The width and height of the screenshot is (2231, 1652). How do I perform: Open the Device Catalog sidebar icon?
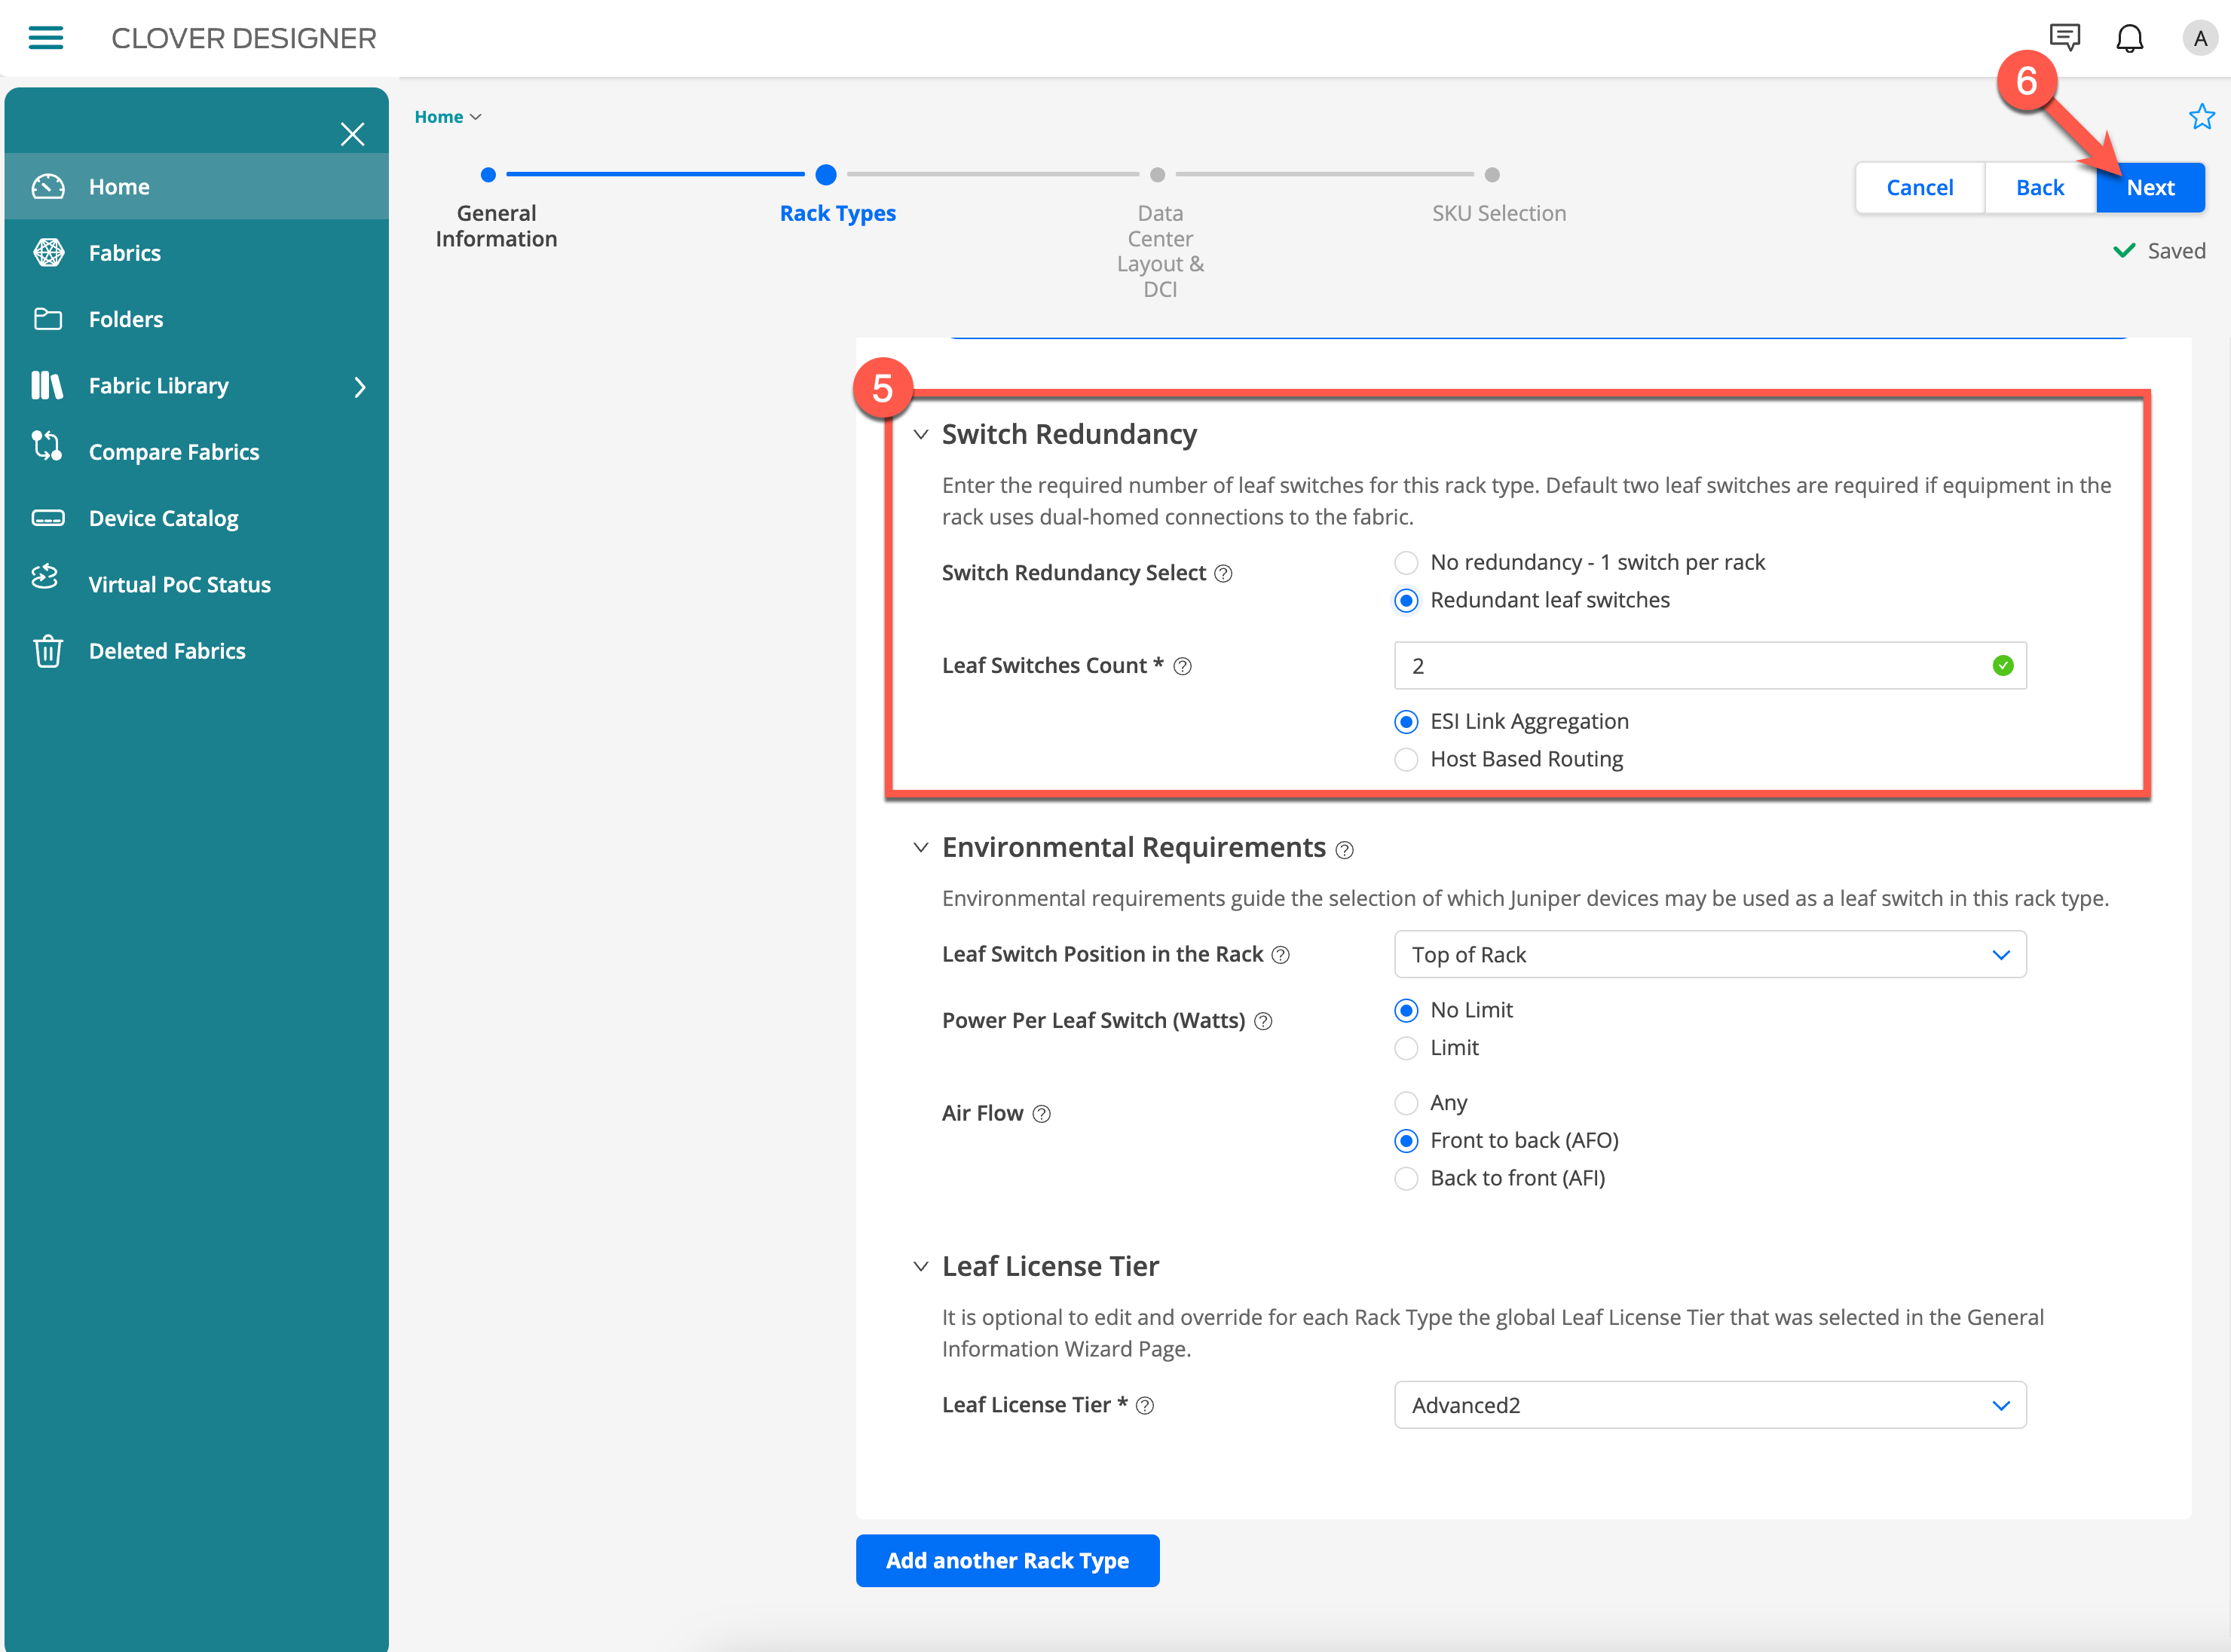click(48, 518)
